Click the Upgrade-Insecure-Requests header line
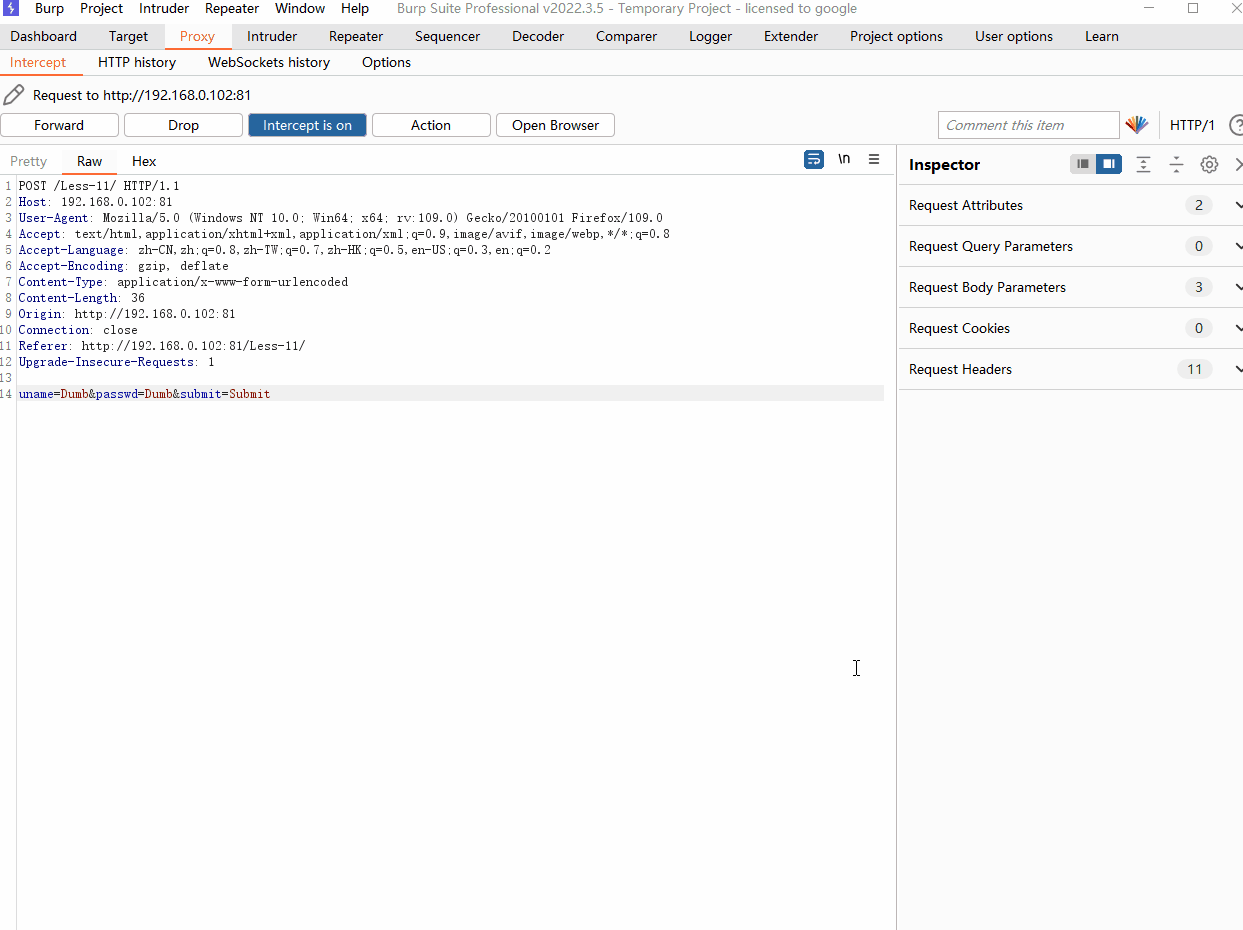 click(x=116, y=362)
